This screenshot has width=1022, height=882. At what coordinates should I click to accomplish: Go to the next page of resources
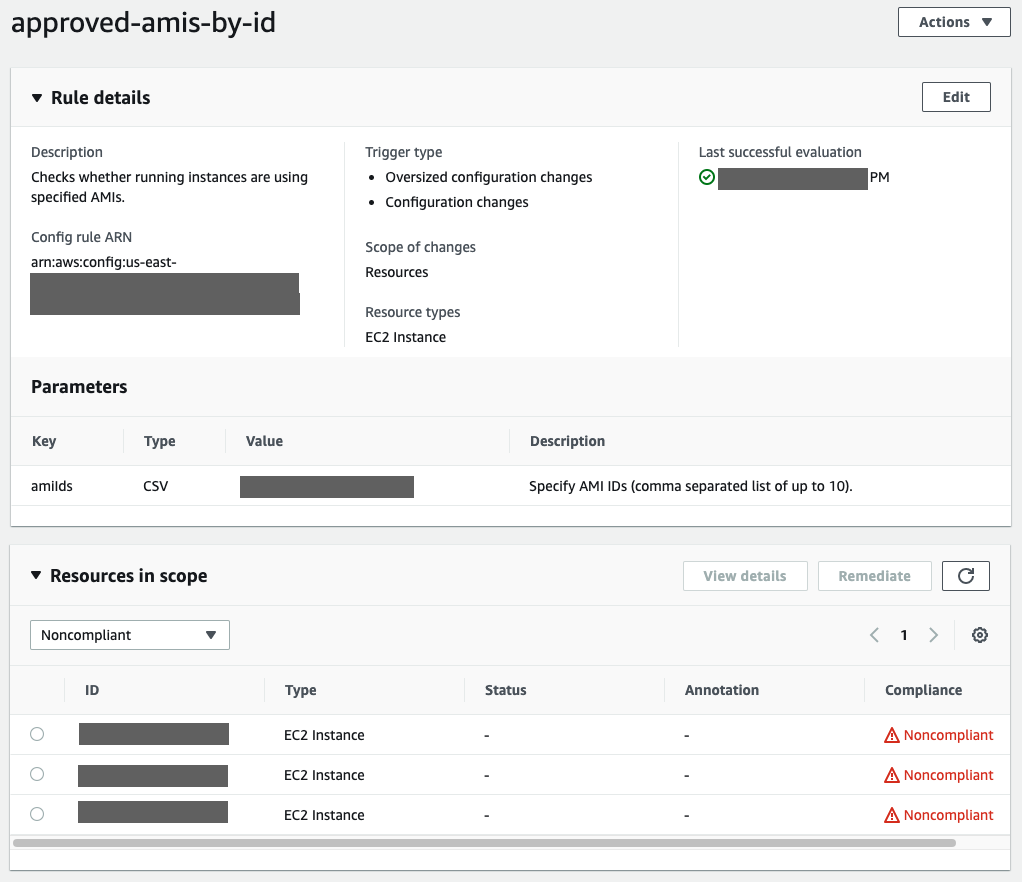933,635
